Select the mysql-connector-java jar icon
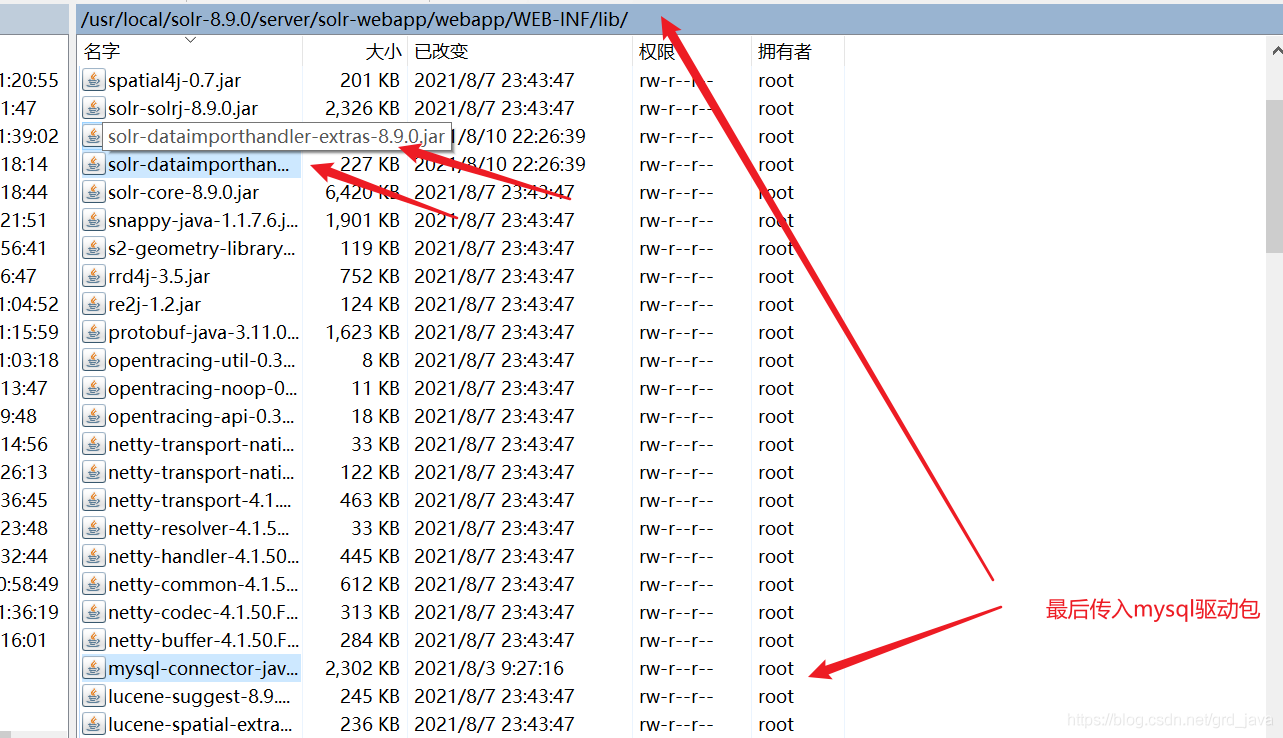 coord(94,668)
